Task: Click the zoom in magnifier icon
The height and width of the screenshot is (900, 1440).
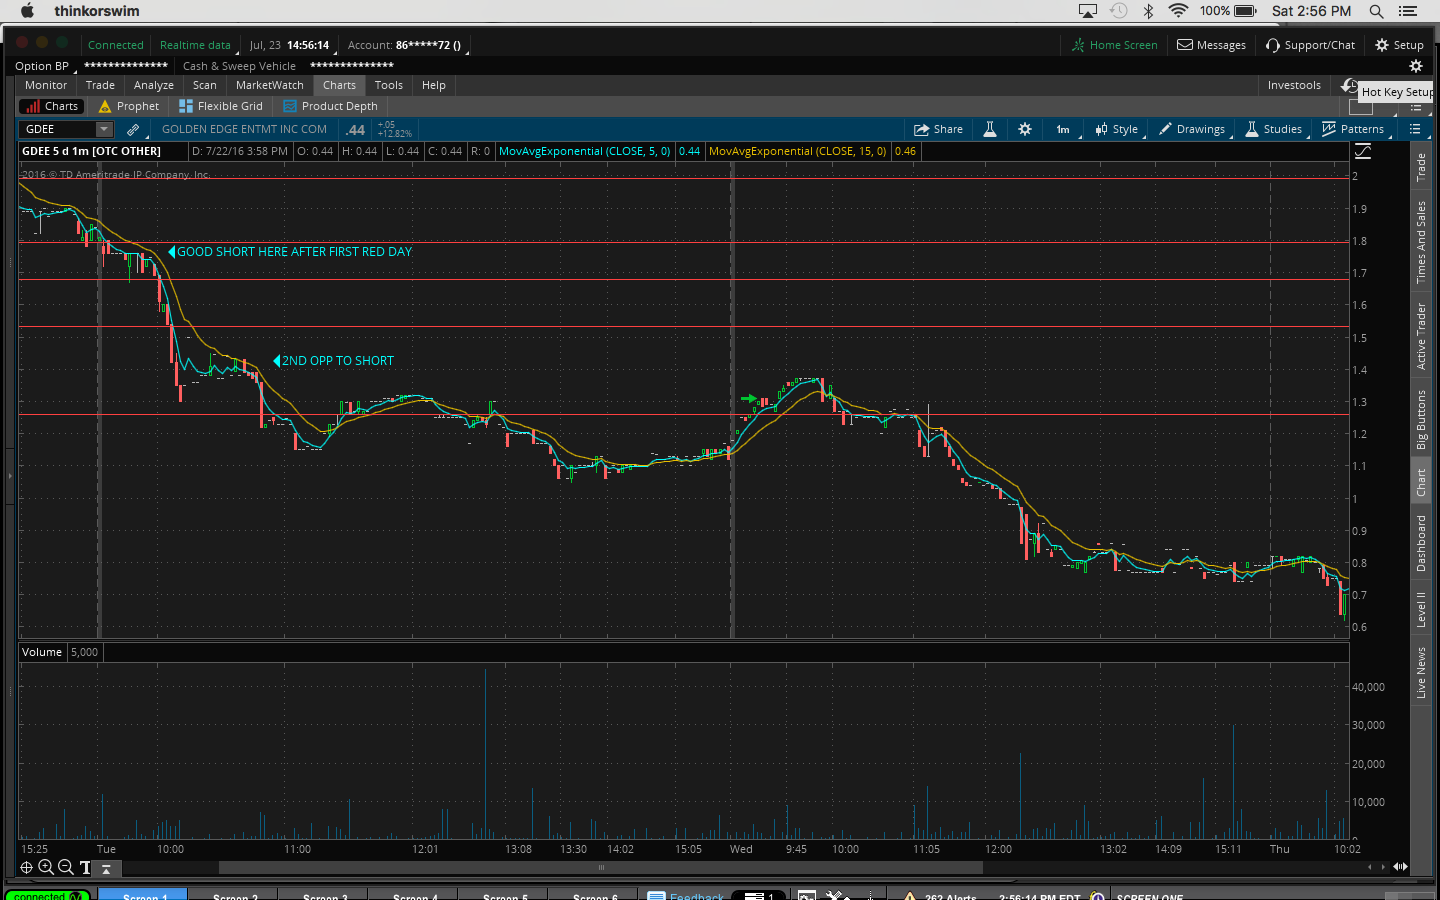Action: pos(46,868)
